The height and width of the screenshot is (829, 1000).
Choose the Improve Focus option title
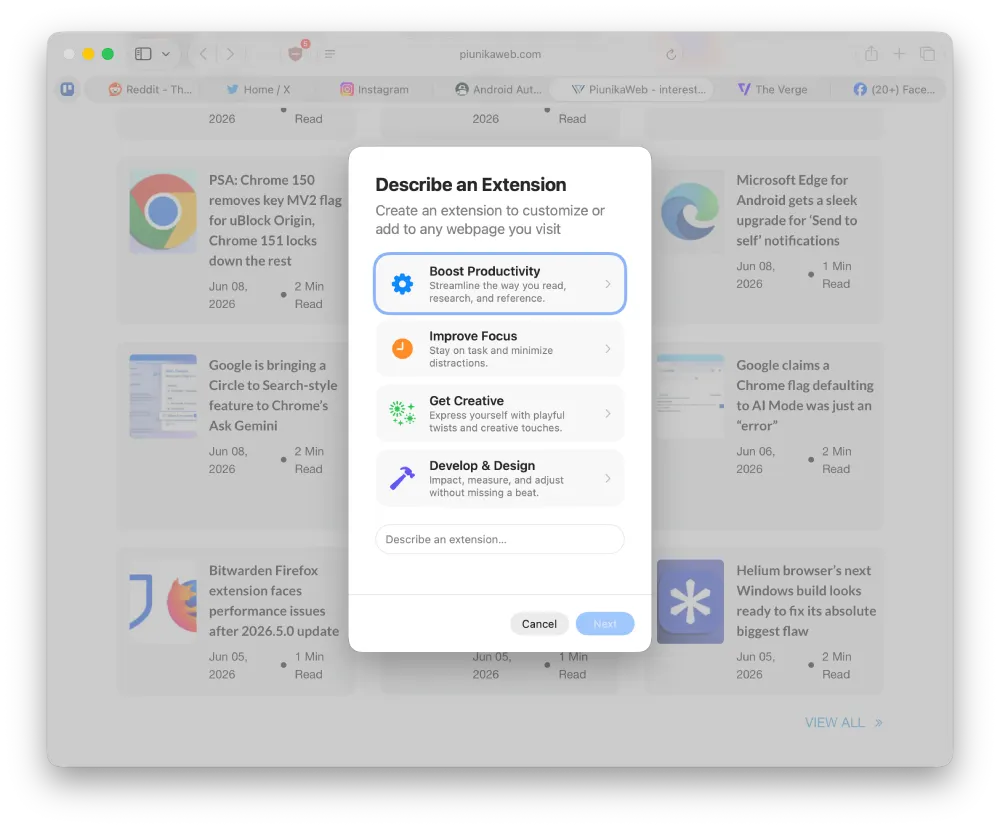473,336
